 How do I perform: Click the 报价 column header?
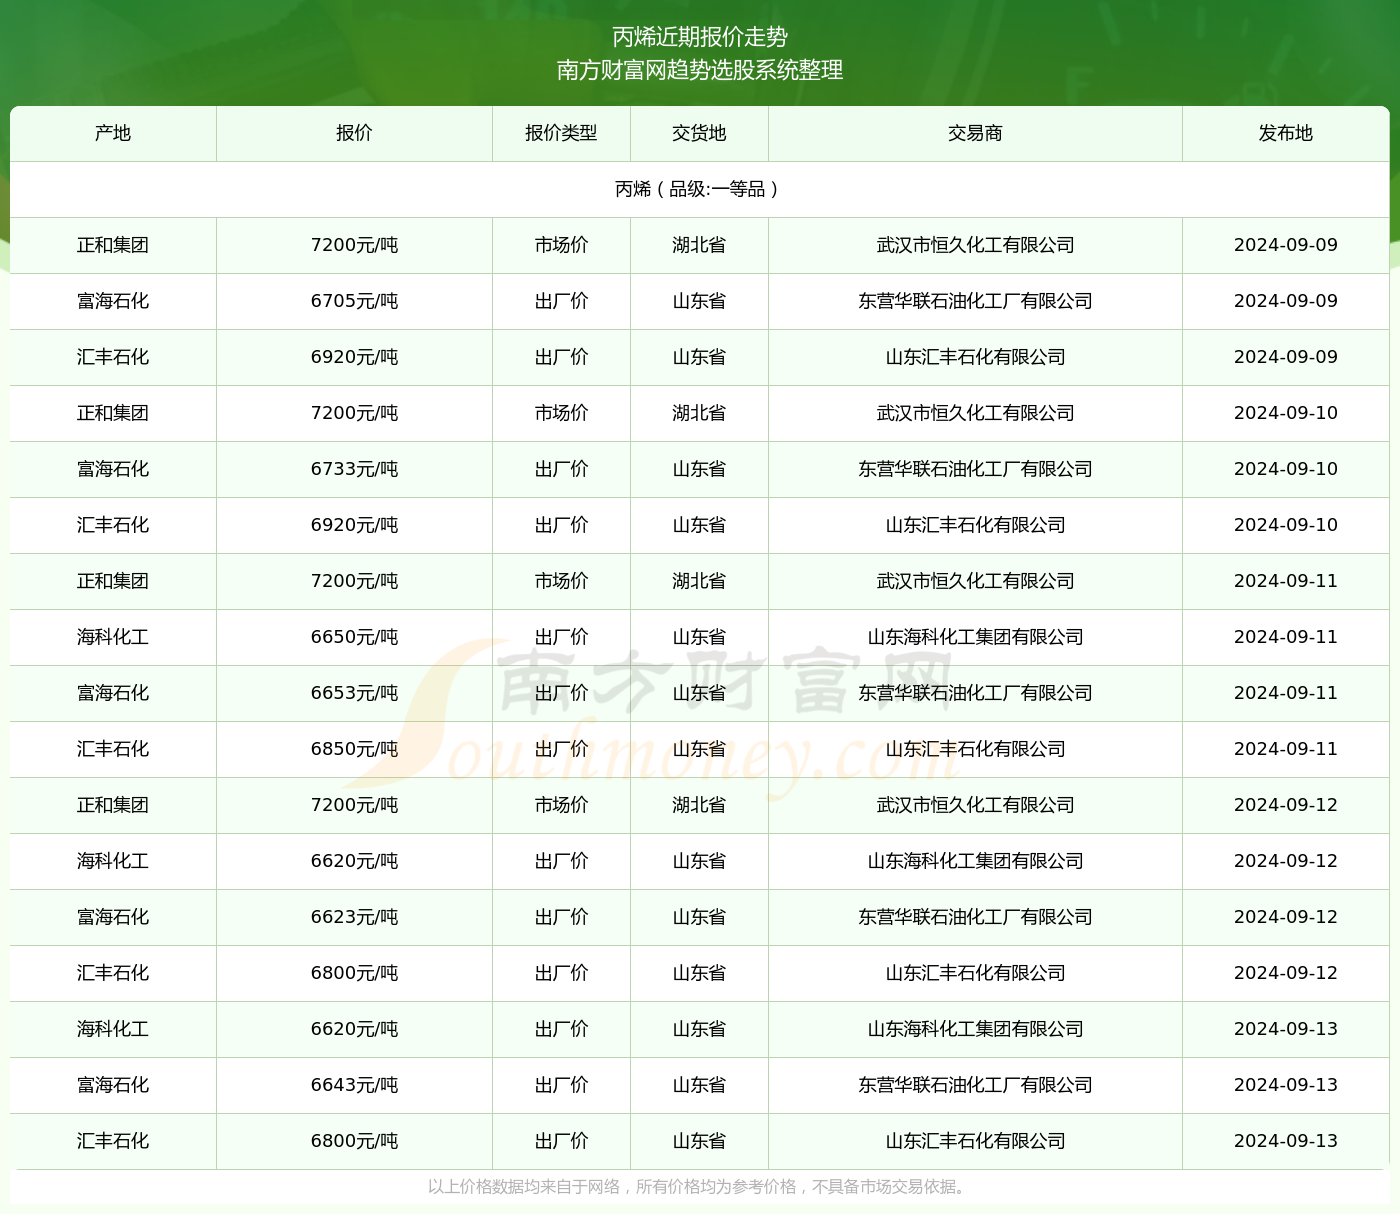(354, 133)
